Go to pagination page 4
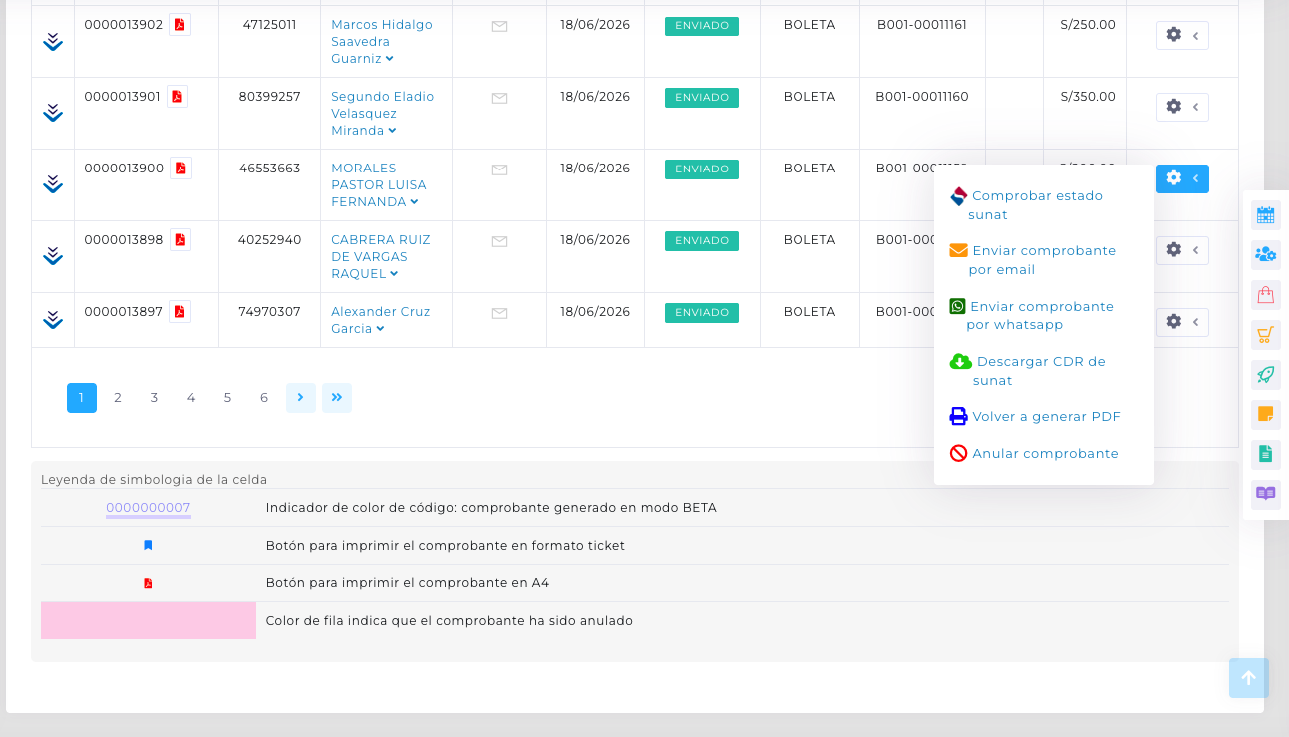1289x737 pixels. click(191, 398)
